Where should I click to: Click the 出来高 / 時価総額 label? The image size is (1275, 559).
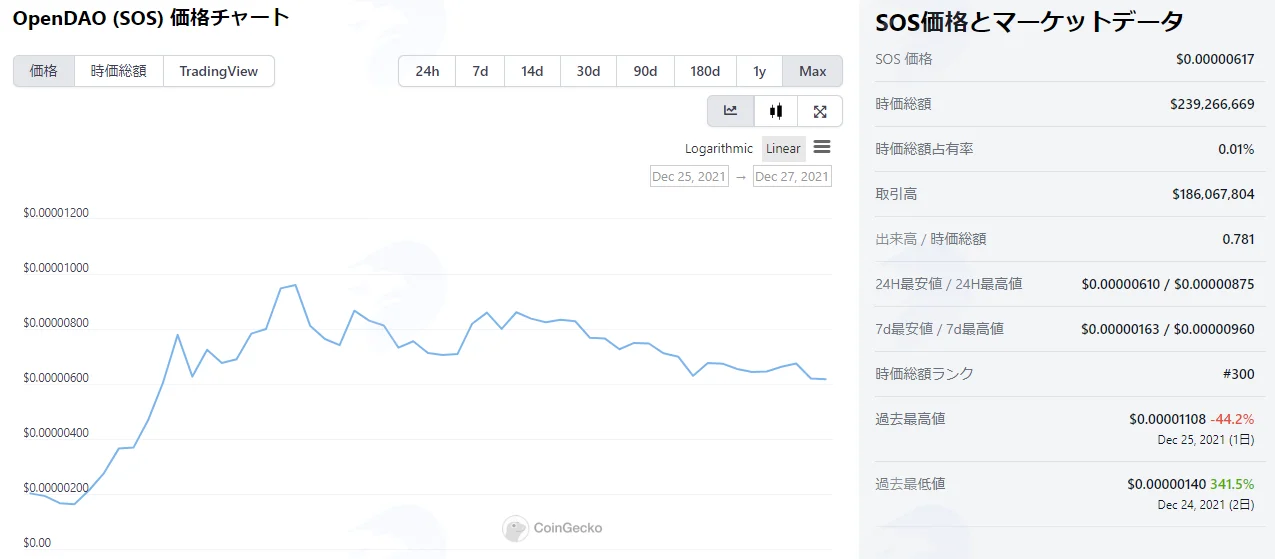931,239
